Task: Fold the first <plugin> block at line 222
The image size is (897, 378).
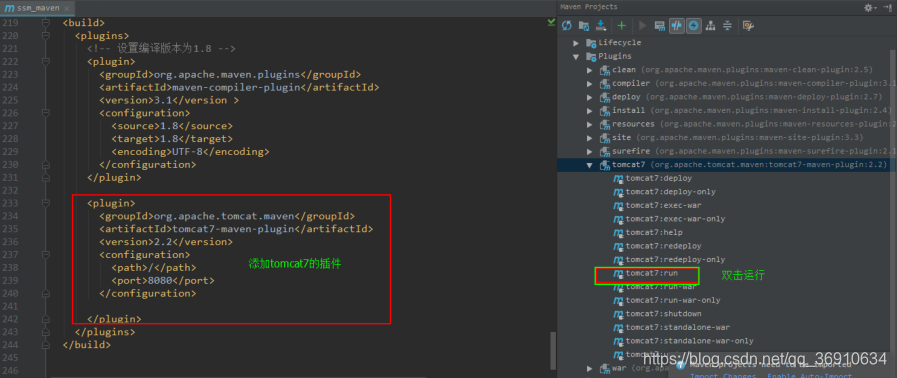Action: [x=45, y=62]
